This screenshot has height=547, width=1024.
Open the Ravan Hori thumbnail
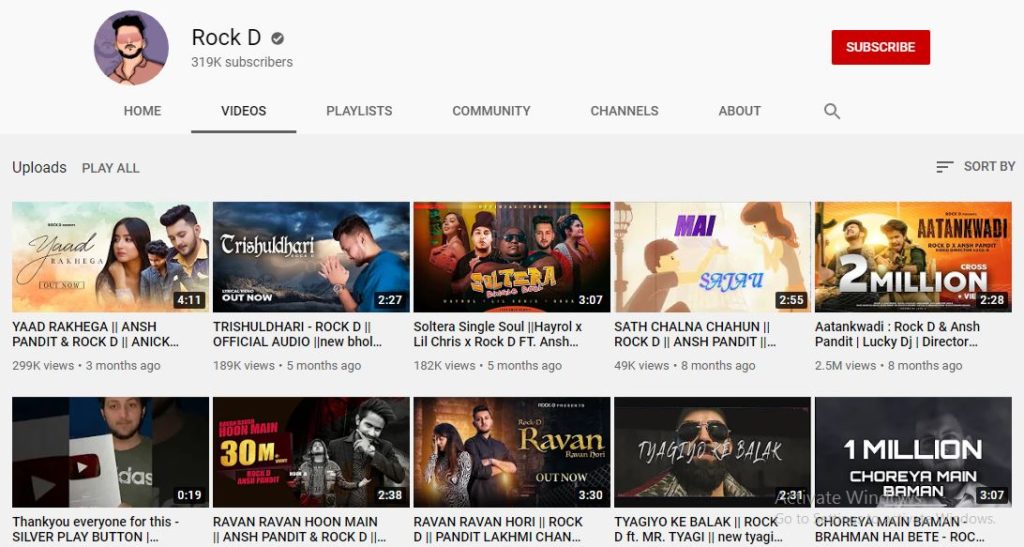click(x=512, y=452)
